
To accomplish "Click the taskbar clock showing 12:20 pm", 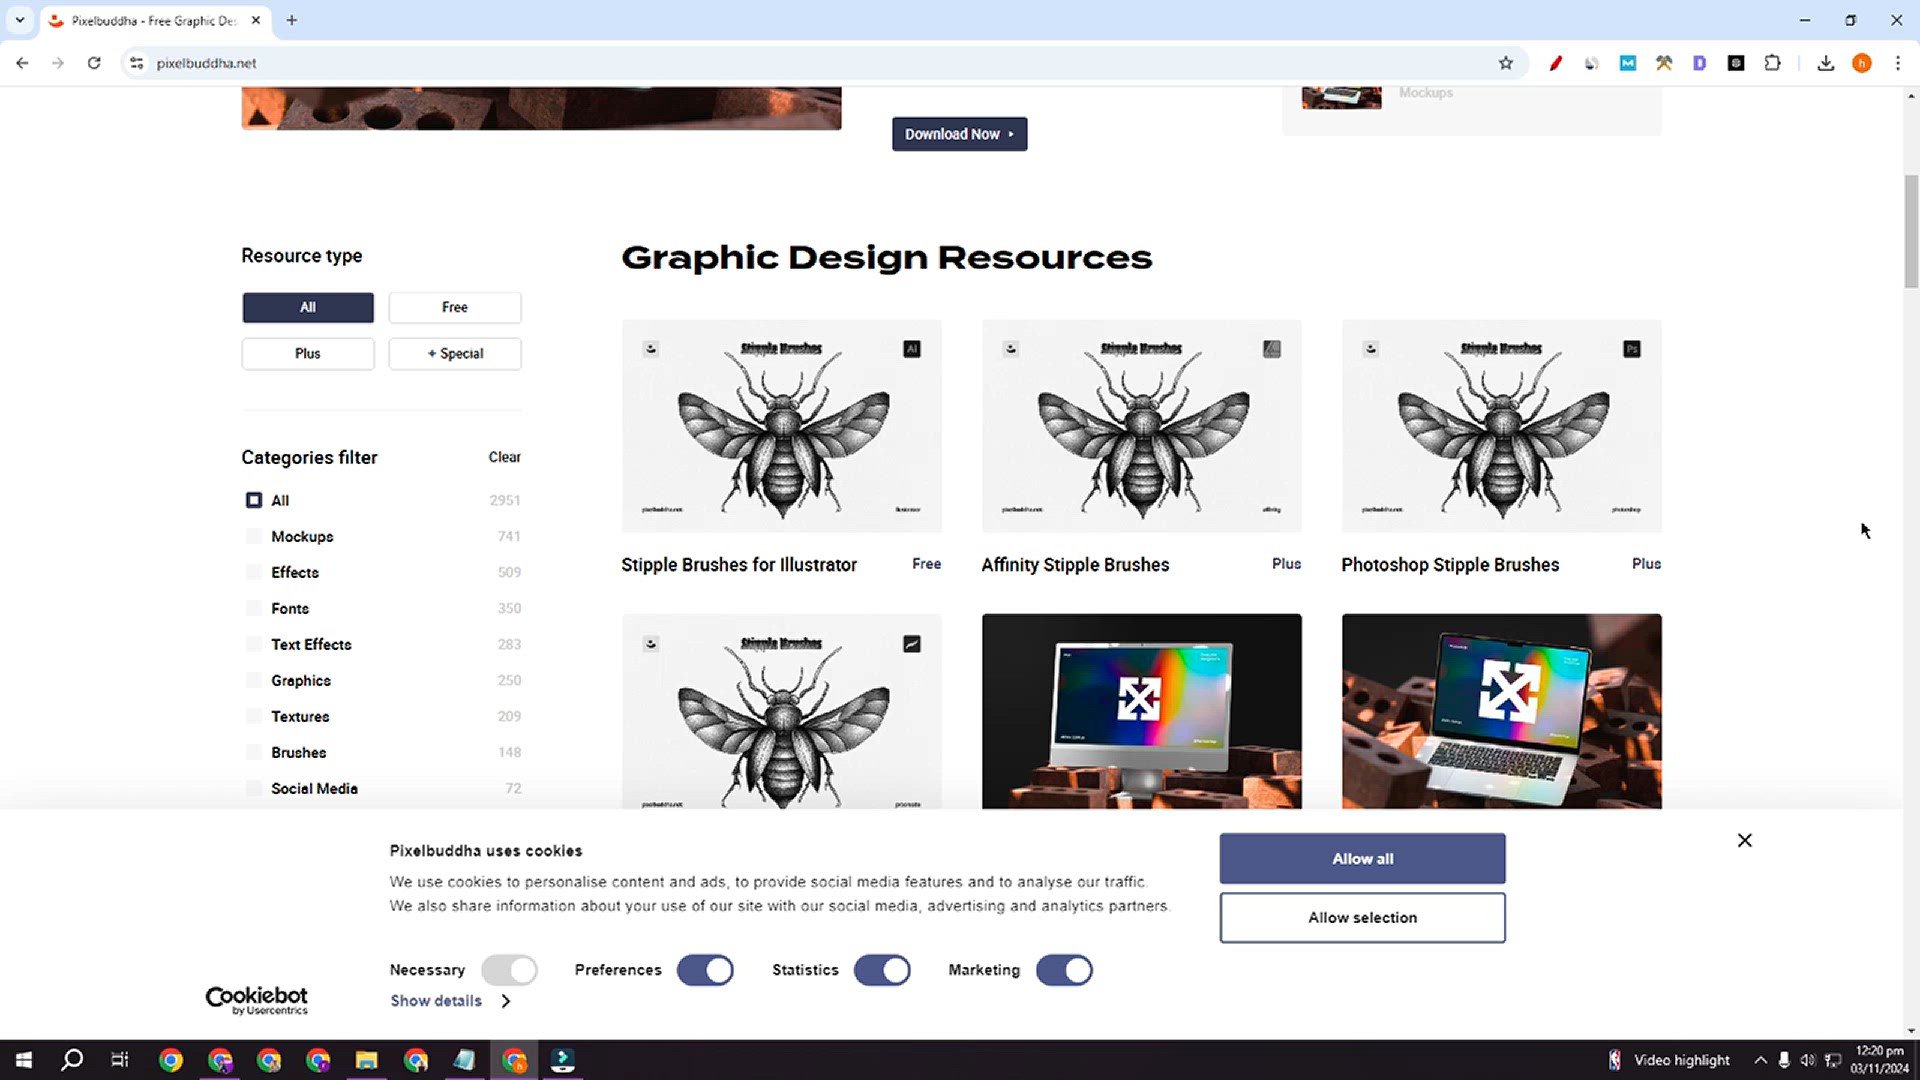I will pos(1879,1060).
